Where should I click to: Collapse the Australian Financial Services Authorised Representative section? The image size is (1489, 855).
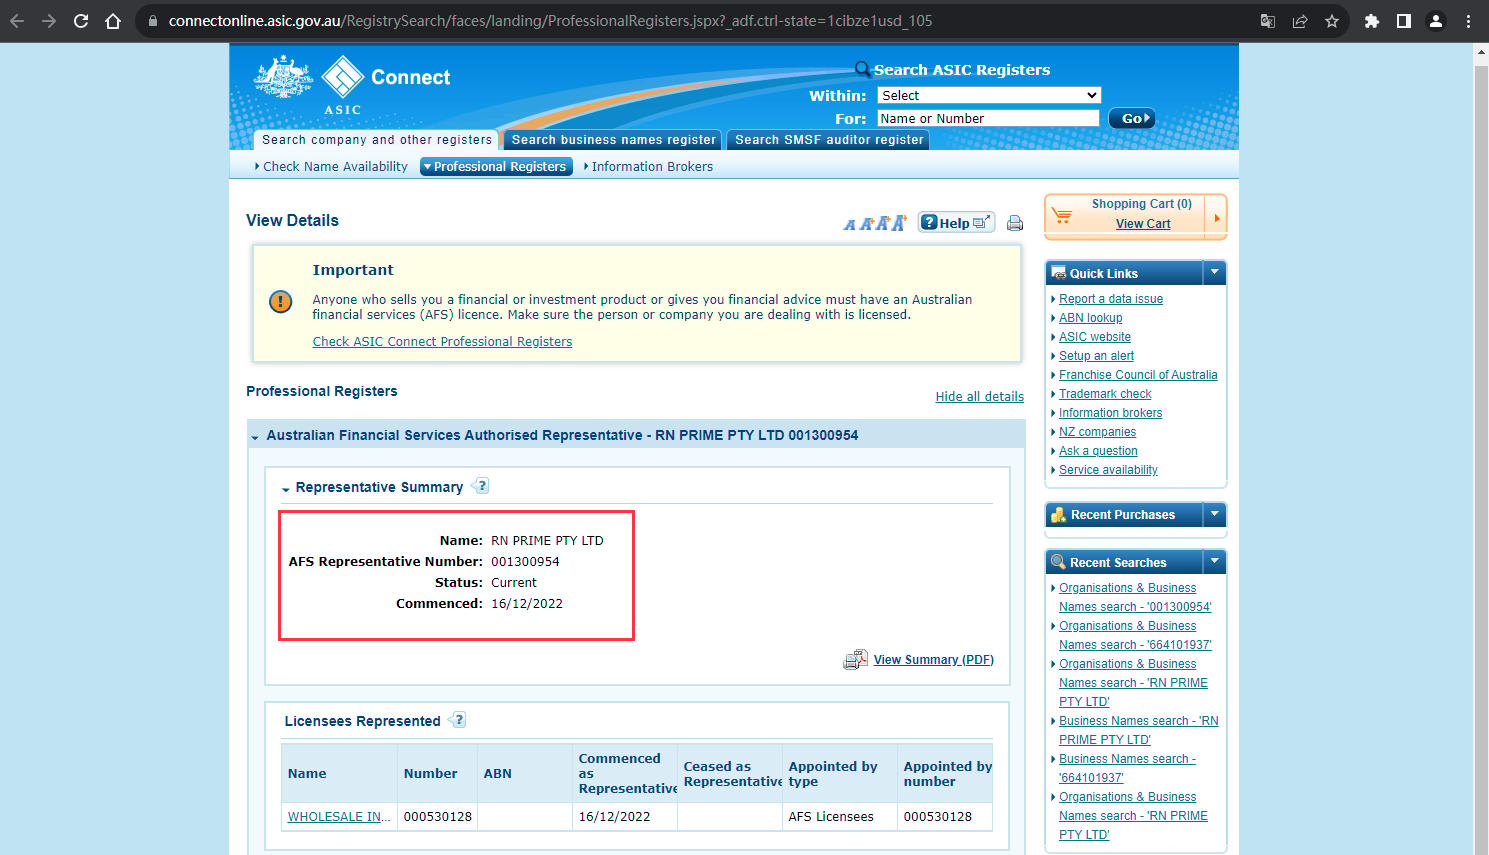[x=255, y=437]
